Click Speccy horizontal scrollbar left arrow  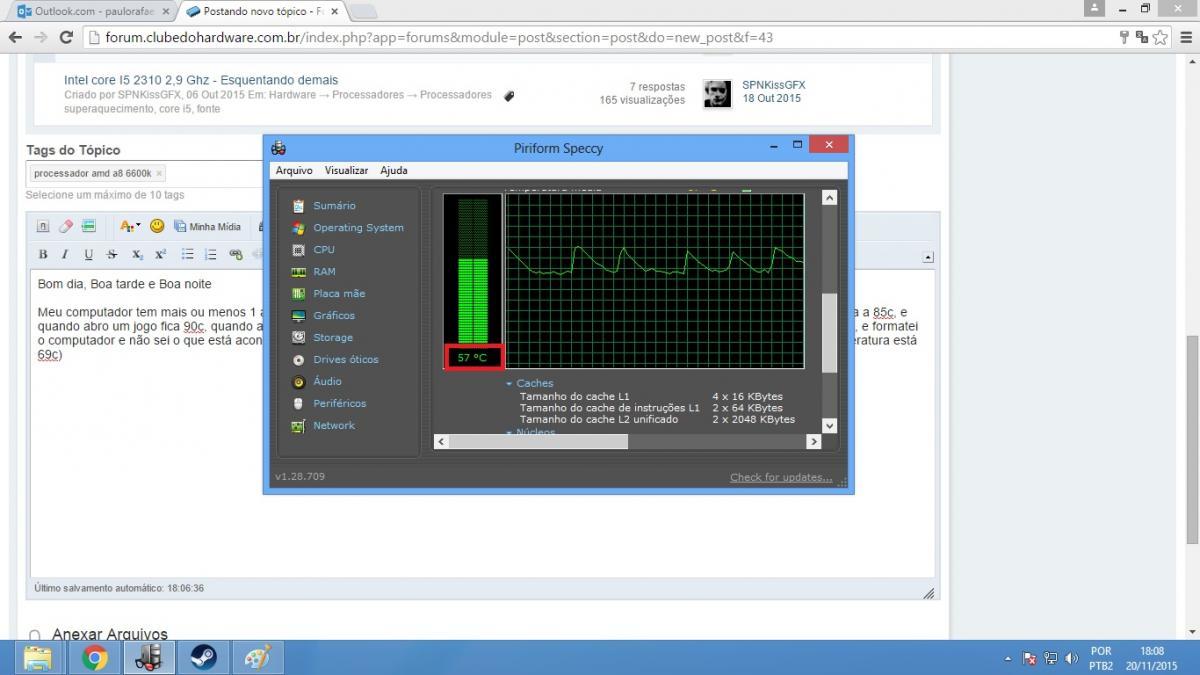point(441,441)
